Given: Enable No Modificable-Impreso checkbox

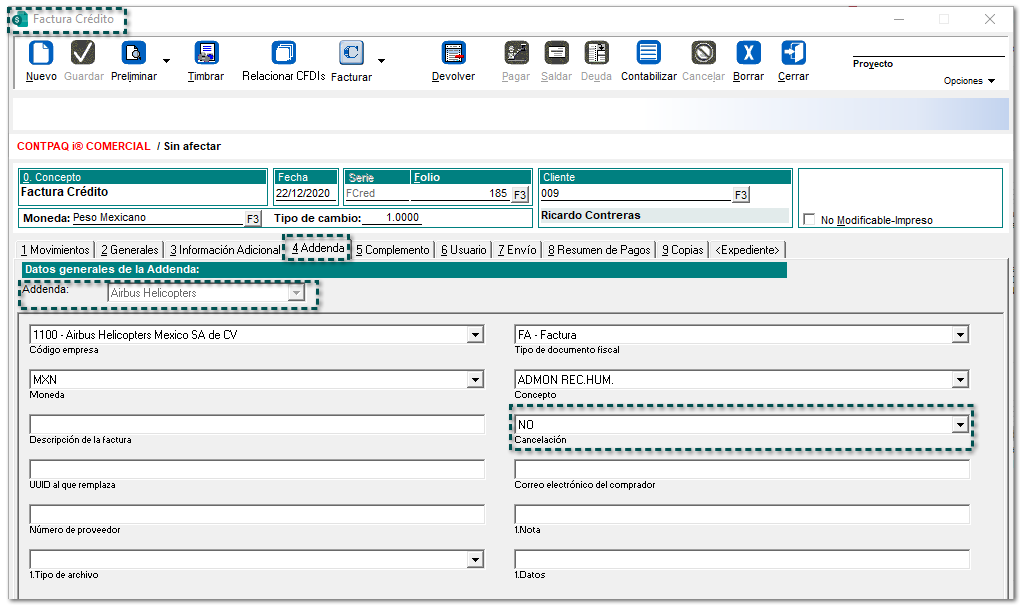Looking at the screenshot, I should (810, 220).
